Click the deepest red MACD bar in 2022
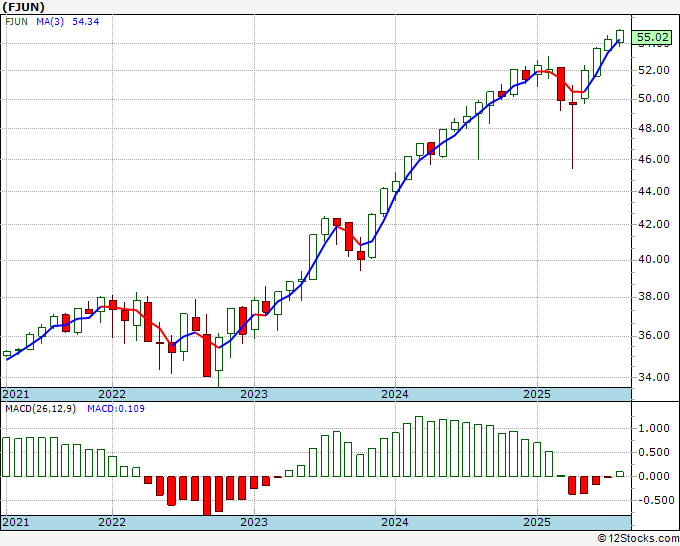This screenshot has width=680, height=546. (207, 496)
